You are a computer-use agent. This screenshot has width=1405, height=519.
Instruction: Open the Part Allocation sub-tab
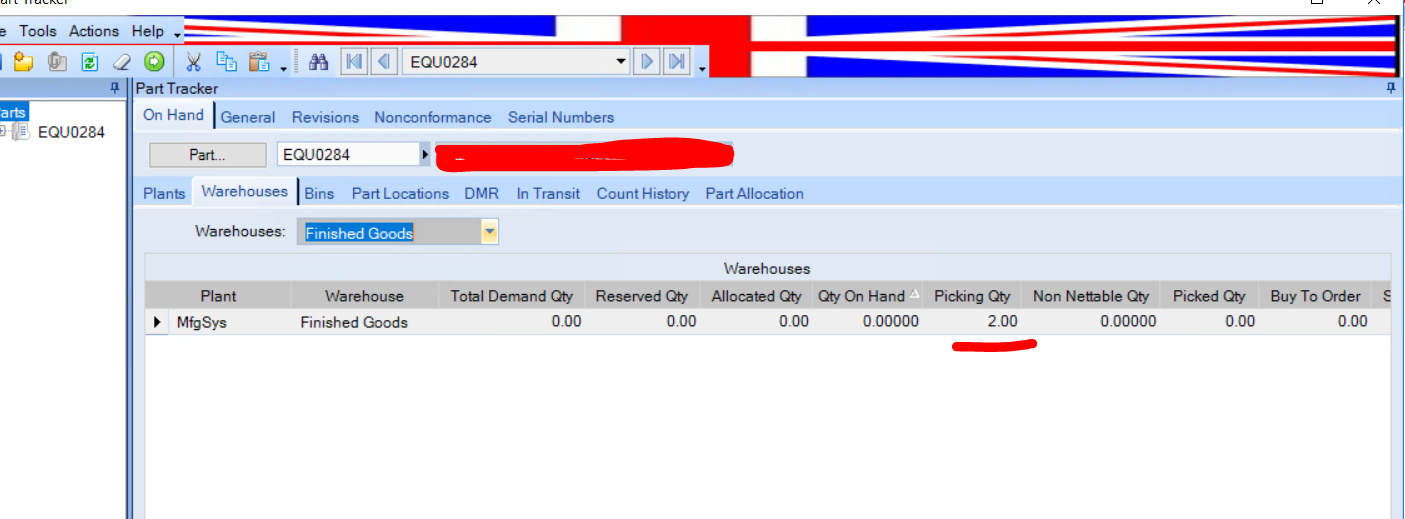tap(755, 193)
